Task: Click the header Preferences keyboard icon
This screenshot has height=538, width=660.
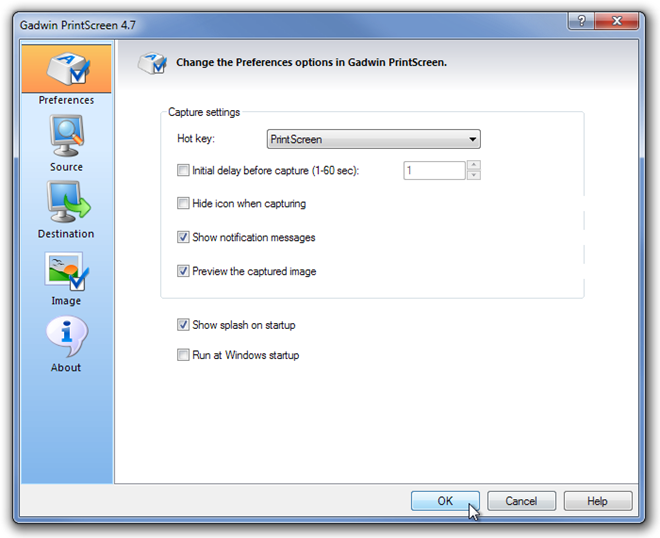Action: tap(152, 63)
